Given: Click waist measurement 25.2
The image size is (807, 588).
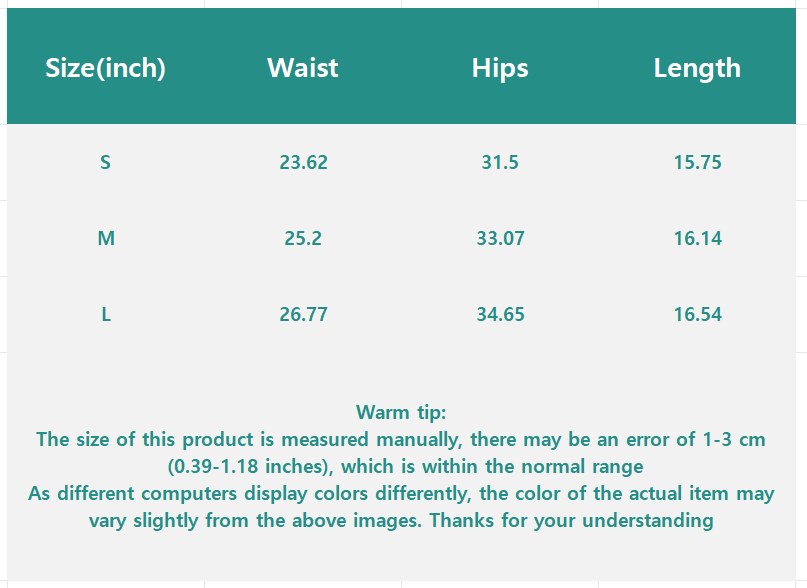Looking at the screenshot, I should pyautogui.click(x=303, y=238).
